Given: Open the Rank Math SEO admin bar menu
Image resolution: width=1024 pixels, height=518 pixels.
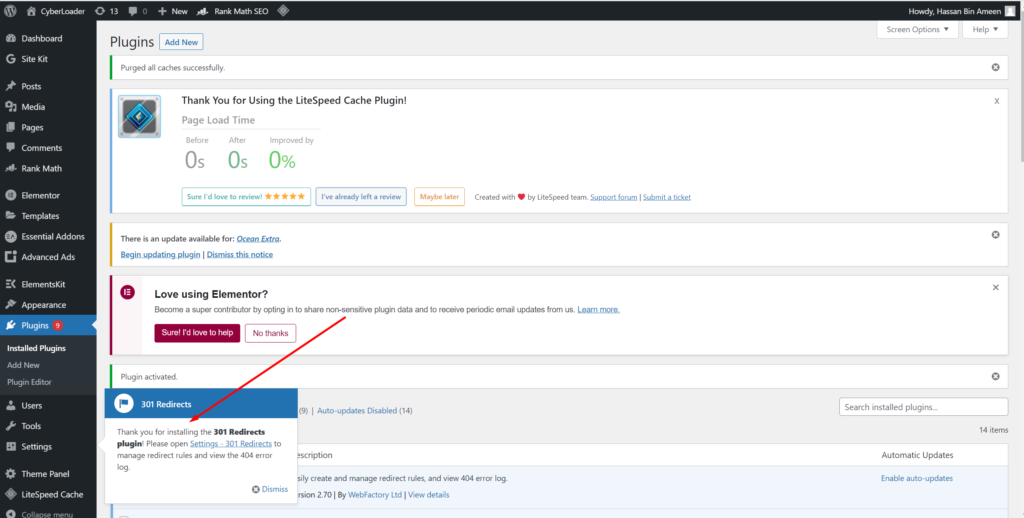Looking at the screenshot, I should click(232, 11).
